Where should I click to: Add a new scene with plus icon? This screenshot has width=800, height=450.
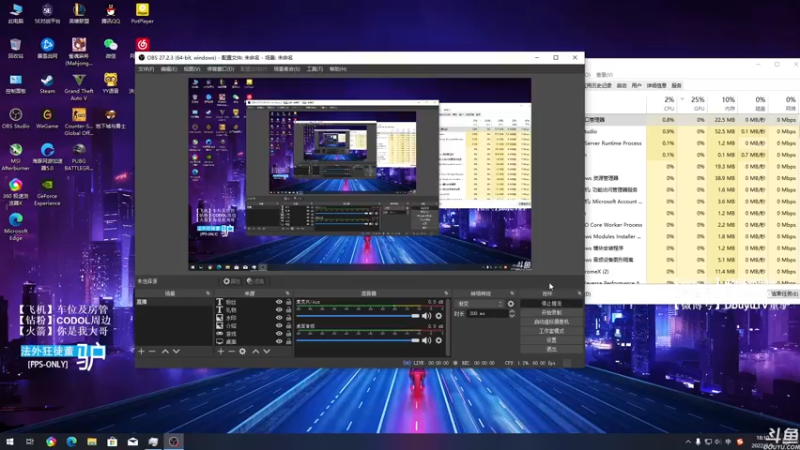(x=141, y=352)
